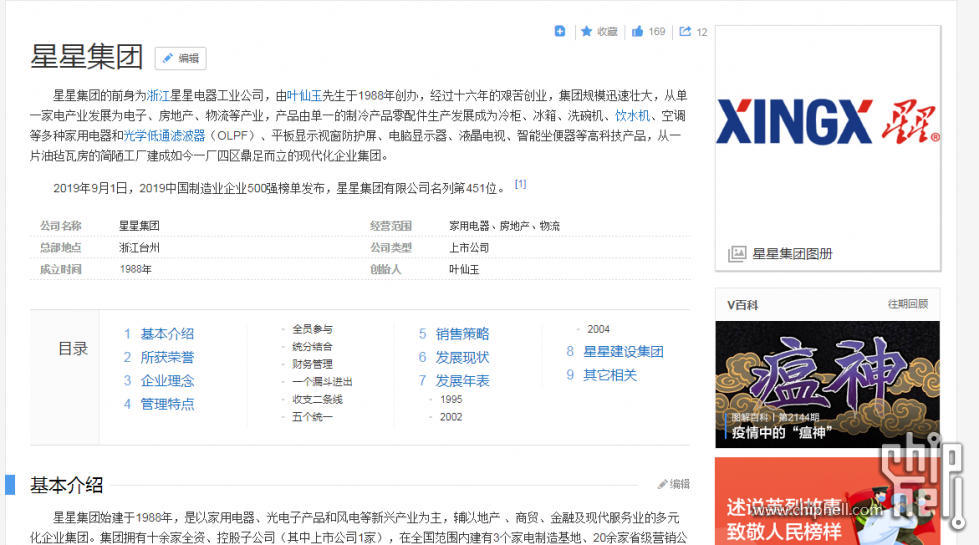Viewport: 979px width, 545px height.
Task: Click the 经营范围 value 家用电器、房地产、物流
Action: (x=504, y=225)
